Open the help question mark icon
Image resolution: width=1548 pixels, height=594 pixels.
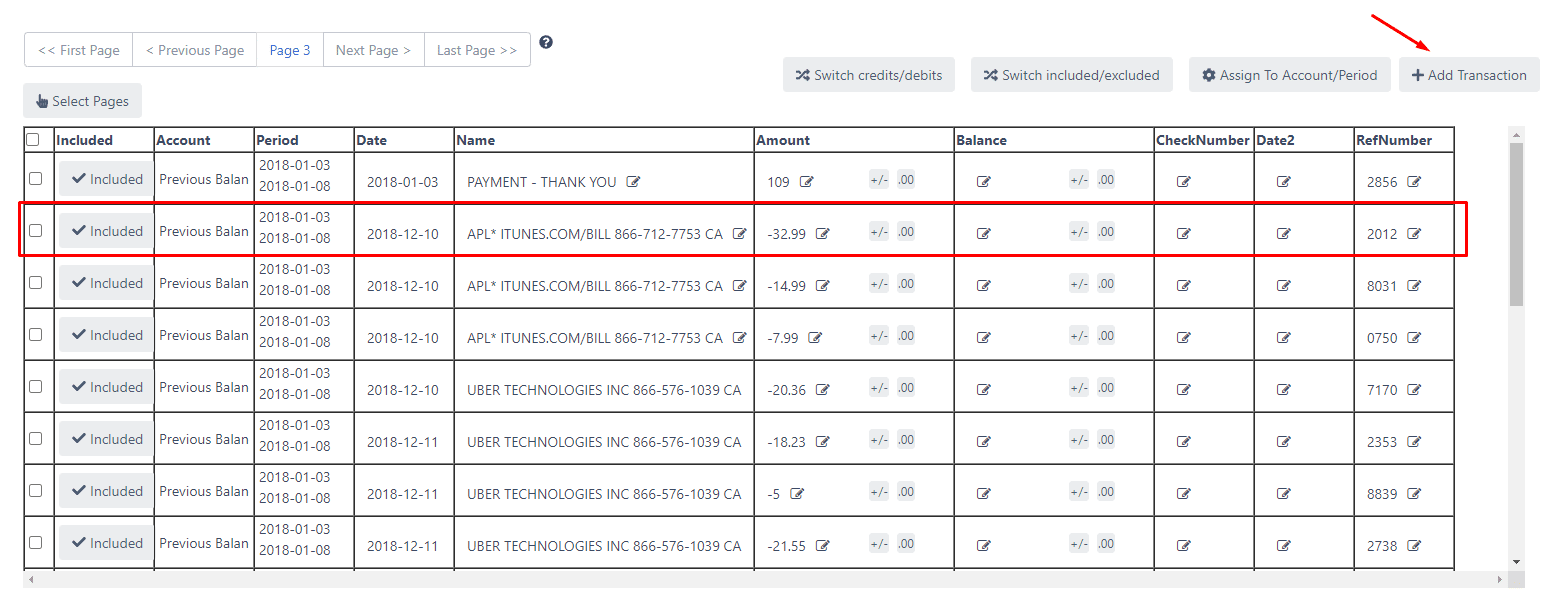pyautogui.click(x=545, y=42)
